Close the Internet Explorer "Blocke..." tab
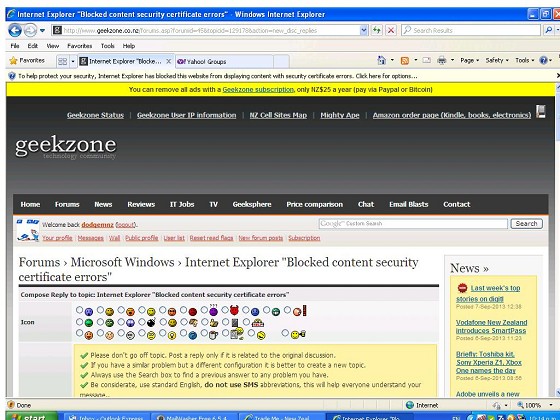This screenshot has height=420, width=560. point(169,61)
